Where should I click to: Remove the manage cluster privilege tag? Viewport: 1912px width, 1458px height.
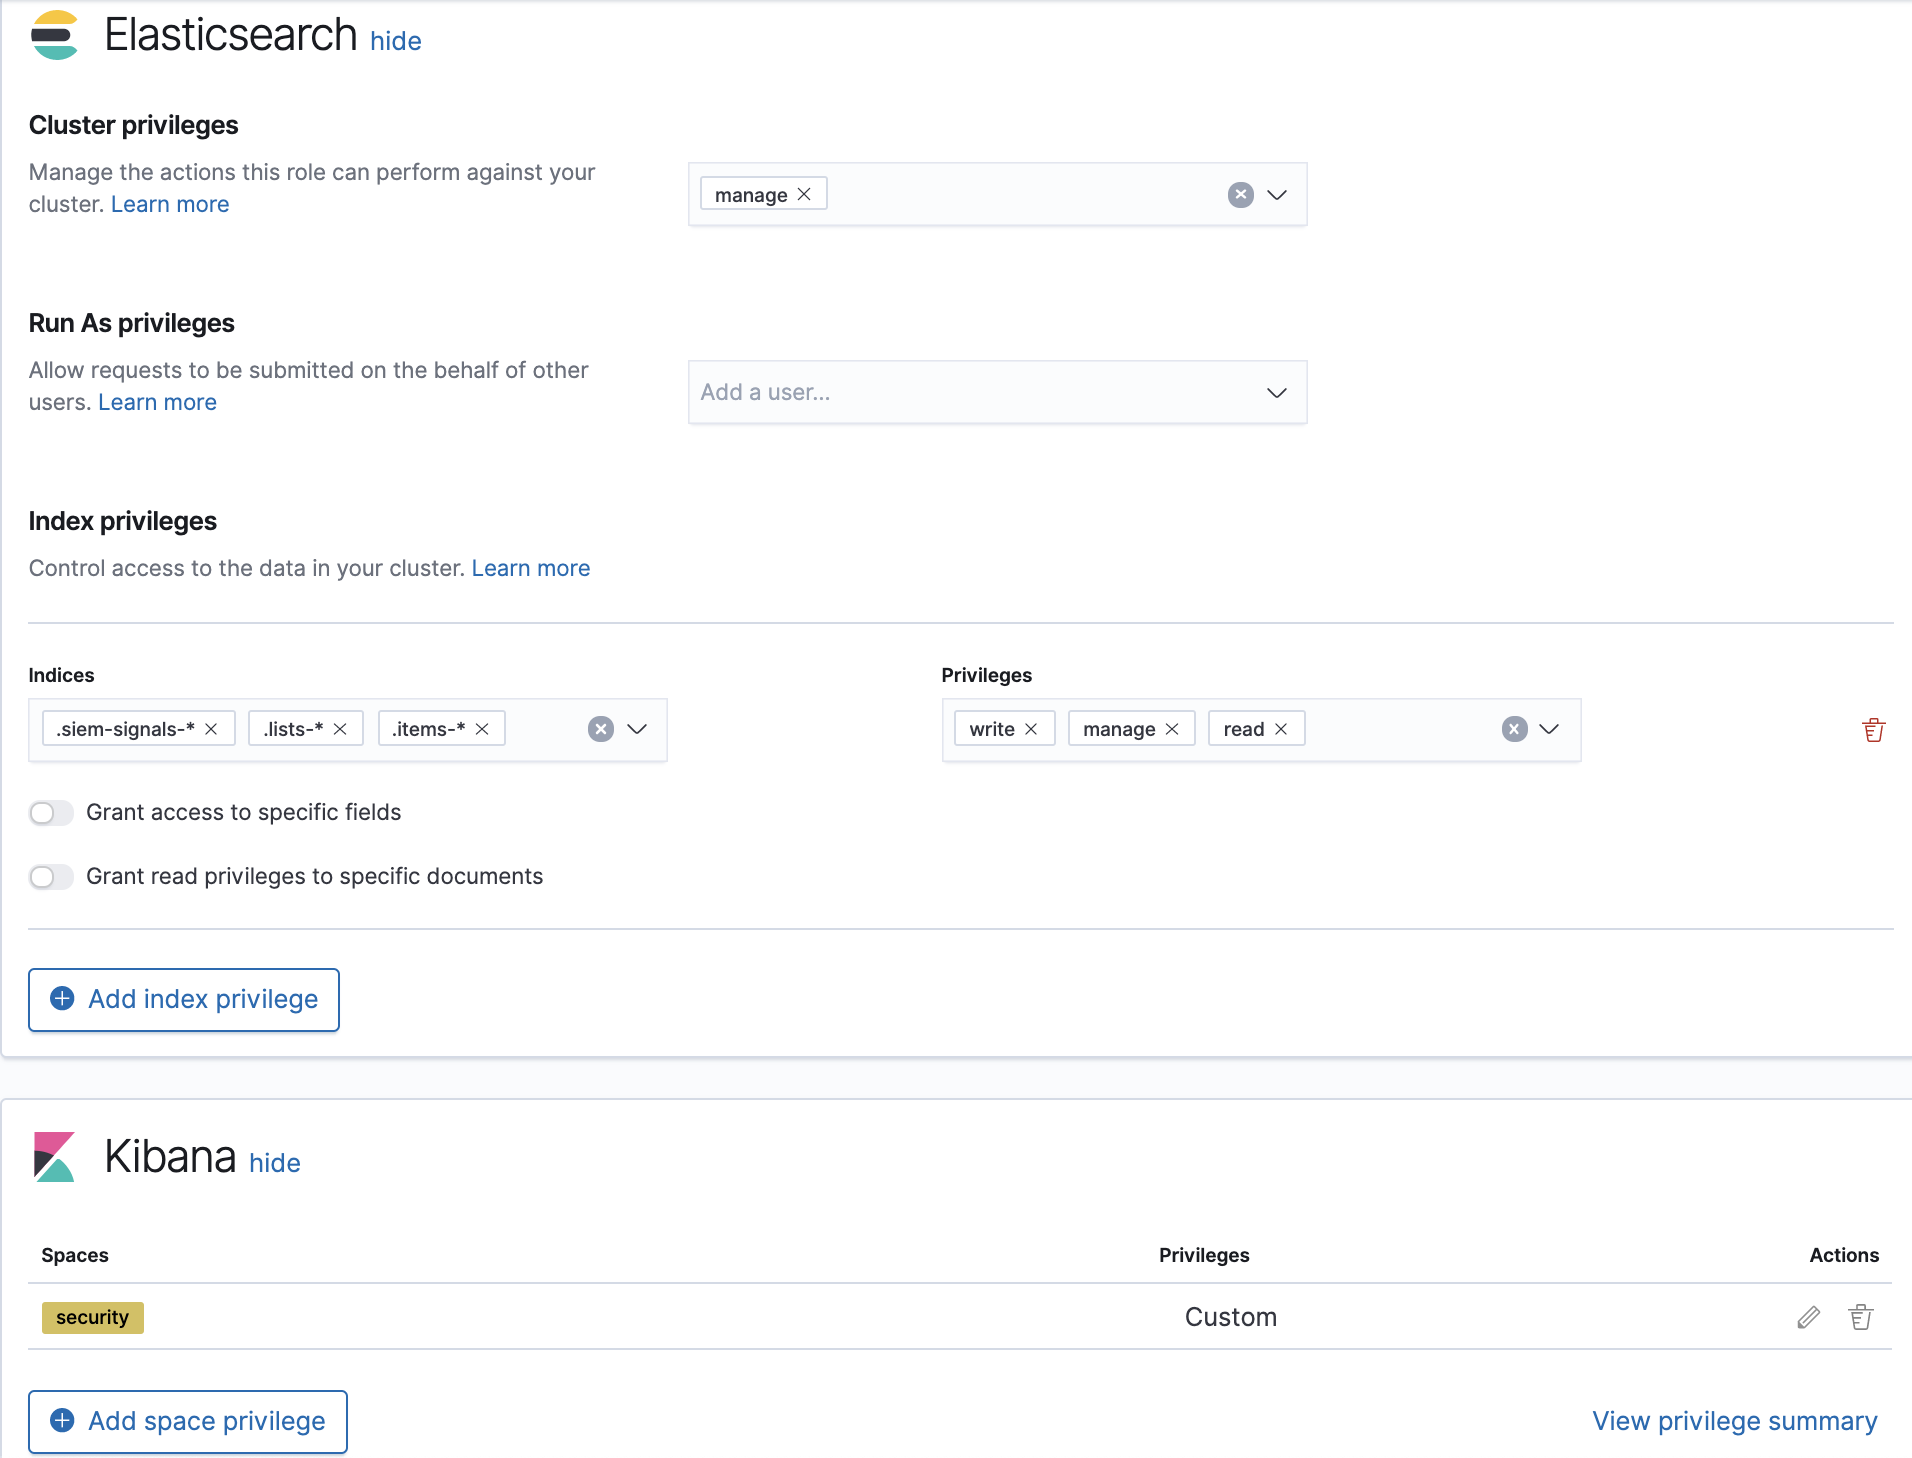[804, 194]
